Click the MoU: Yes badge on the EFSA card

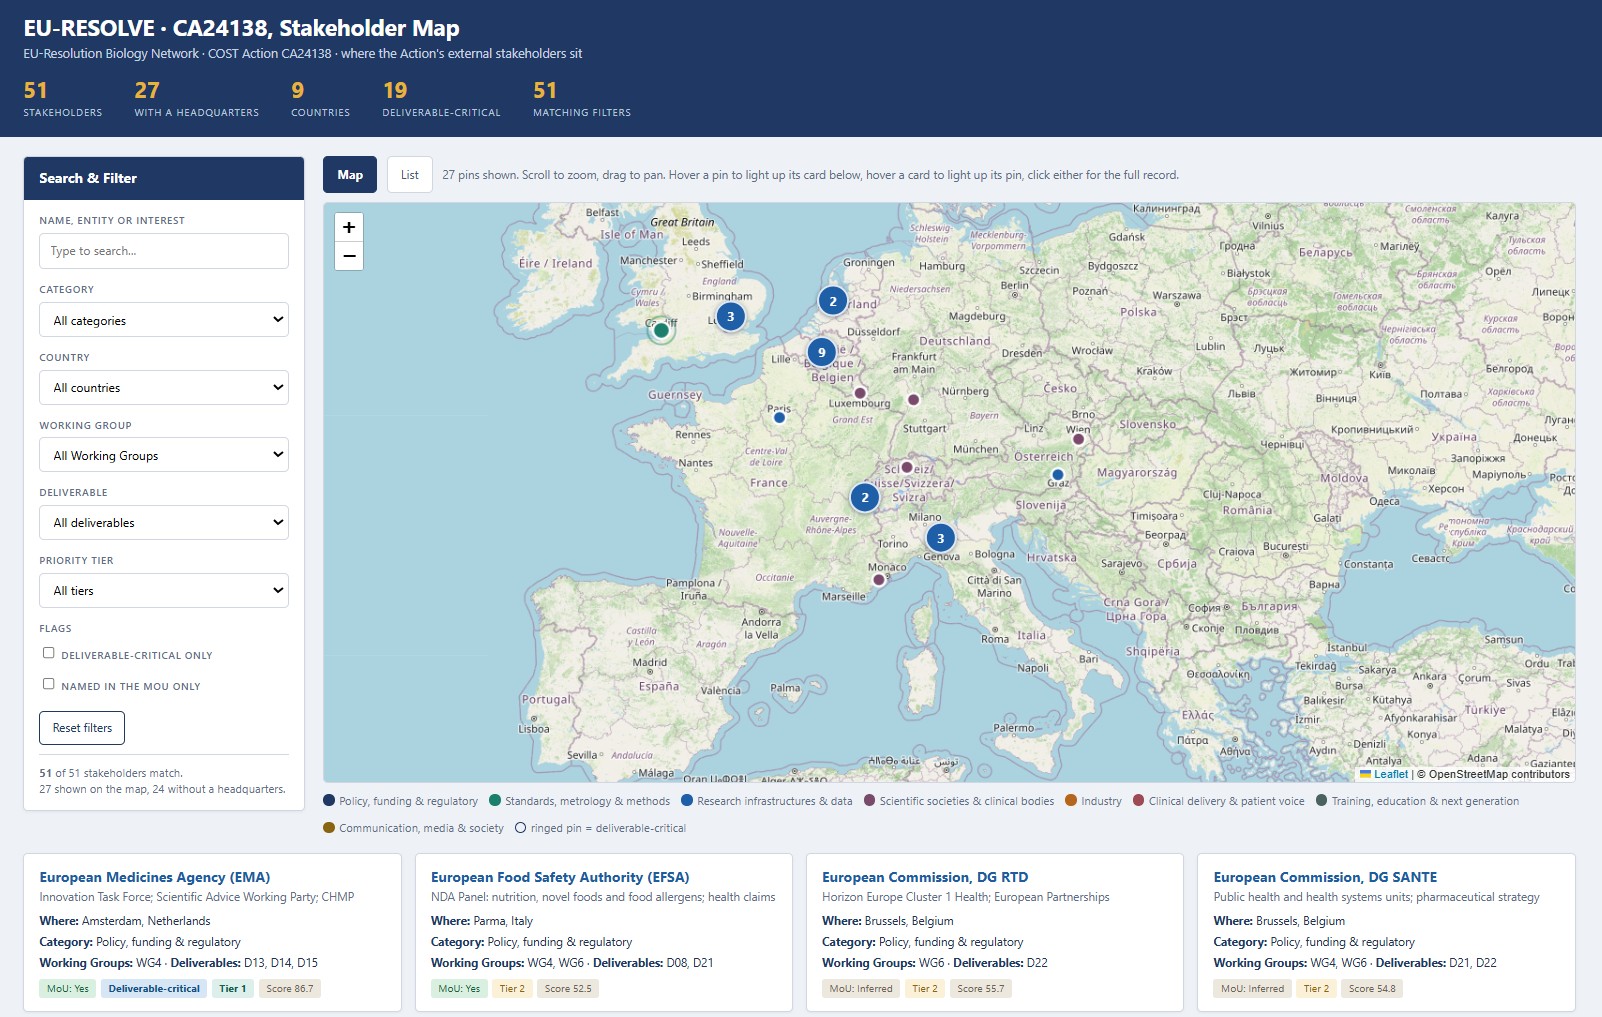459,989
